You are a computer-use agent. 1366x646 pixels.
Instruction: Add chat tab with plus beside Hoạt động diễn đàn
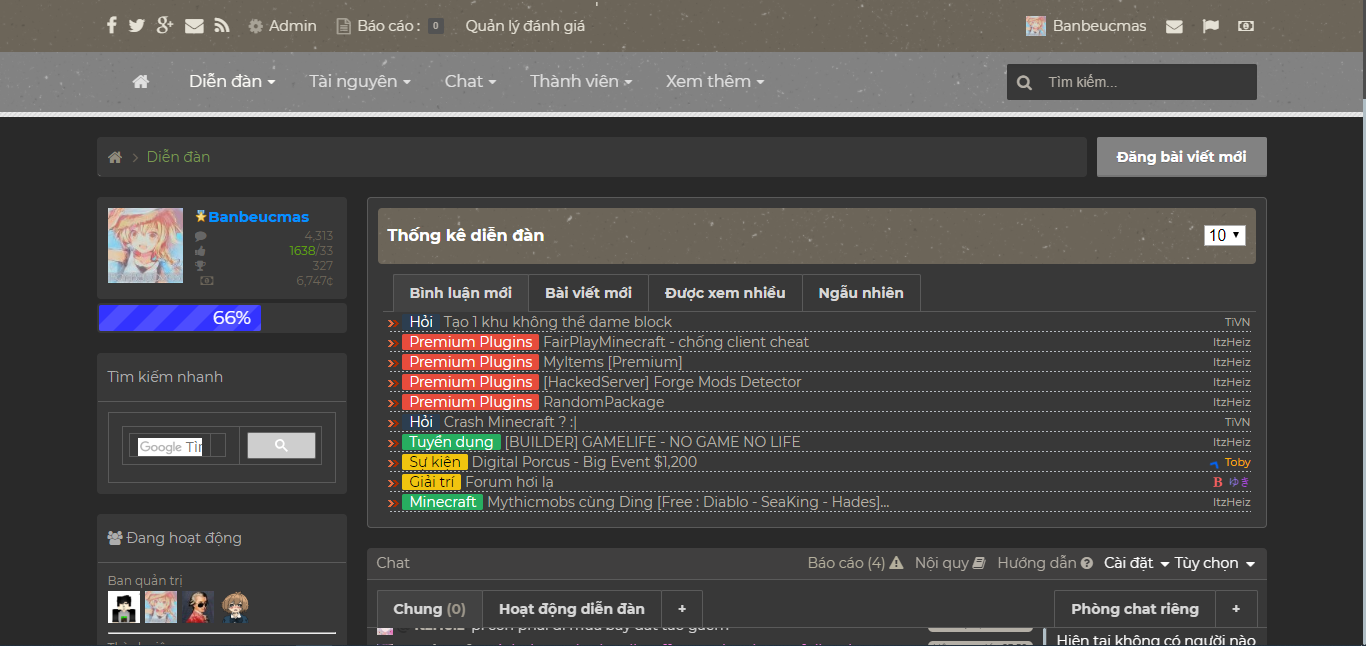[682, 609]
